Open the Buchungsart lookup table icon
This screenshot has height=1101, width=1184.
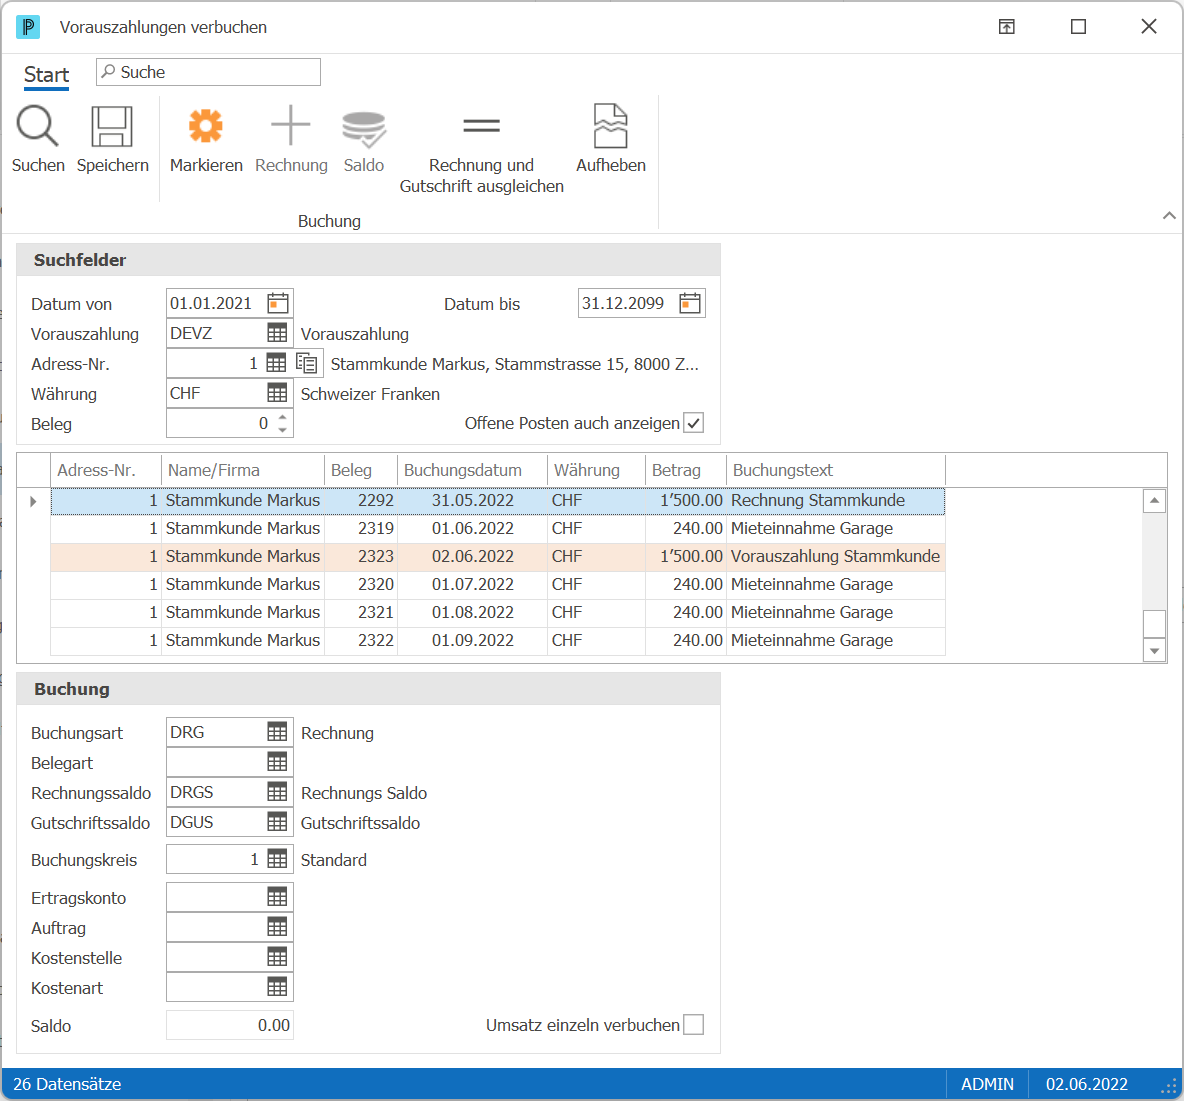pyautogui.click(x=277, y=732)
